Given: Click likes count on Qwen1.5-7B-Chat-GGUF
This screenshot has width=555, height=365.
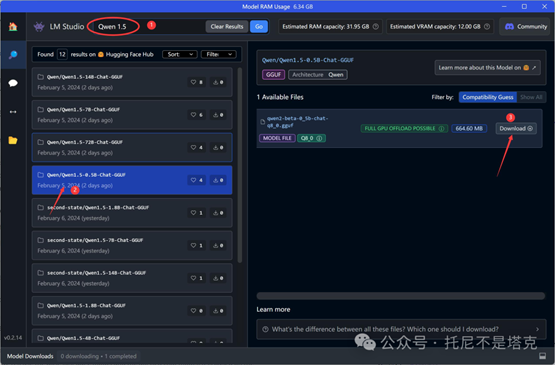Looking at the screenshot, I should [197, 115].
